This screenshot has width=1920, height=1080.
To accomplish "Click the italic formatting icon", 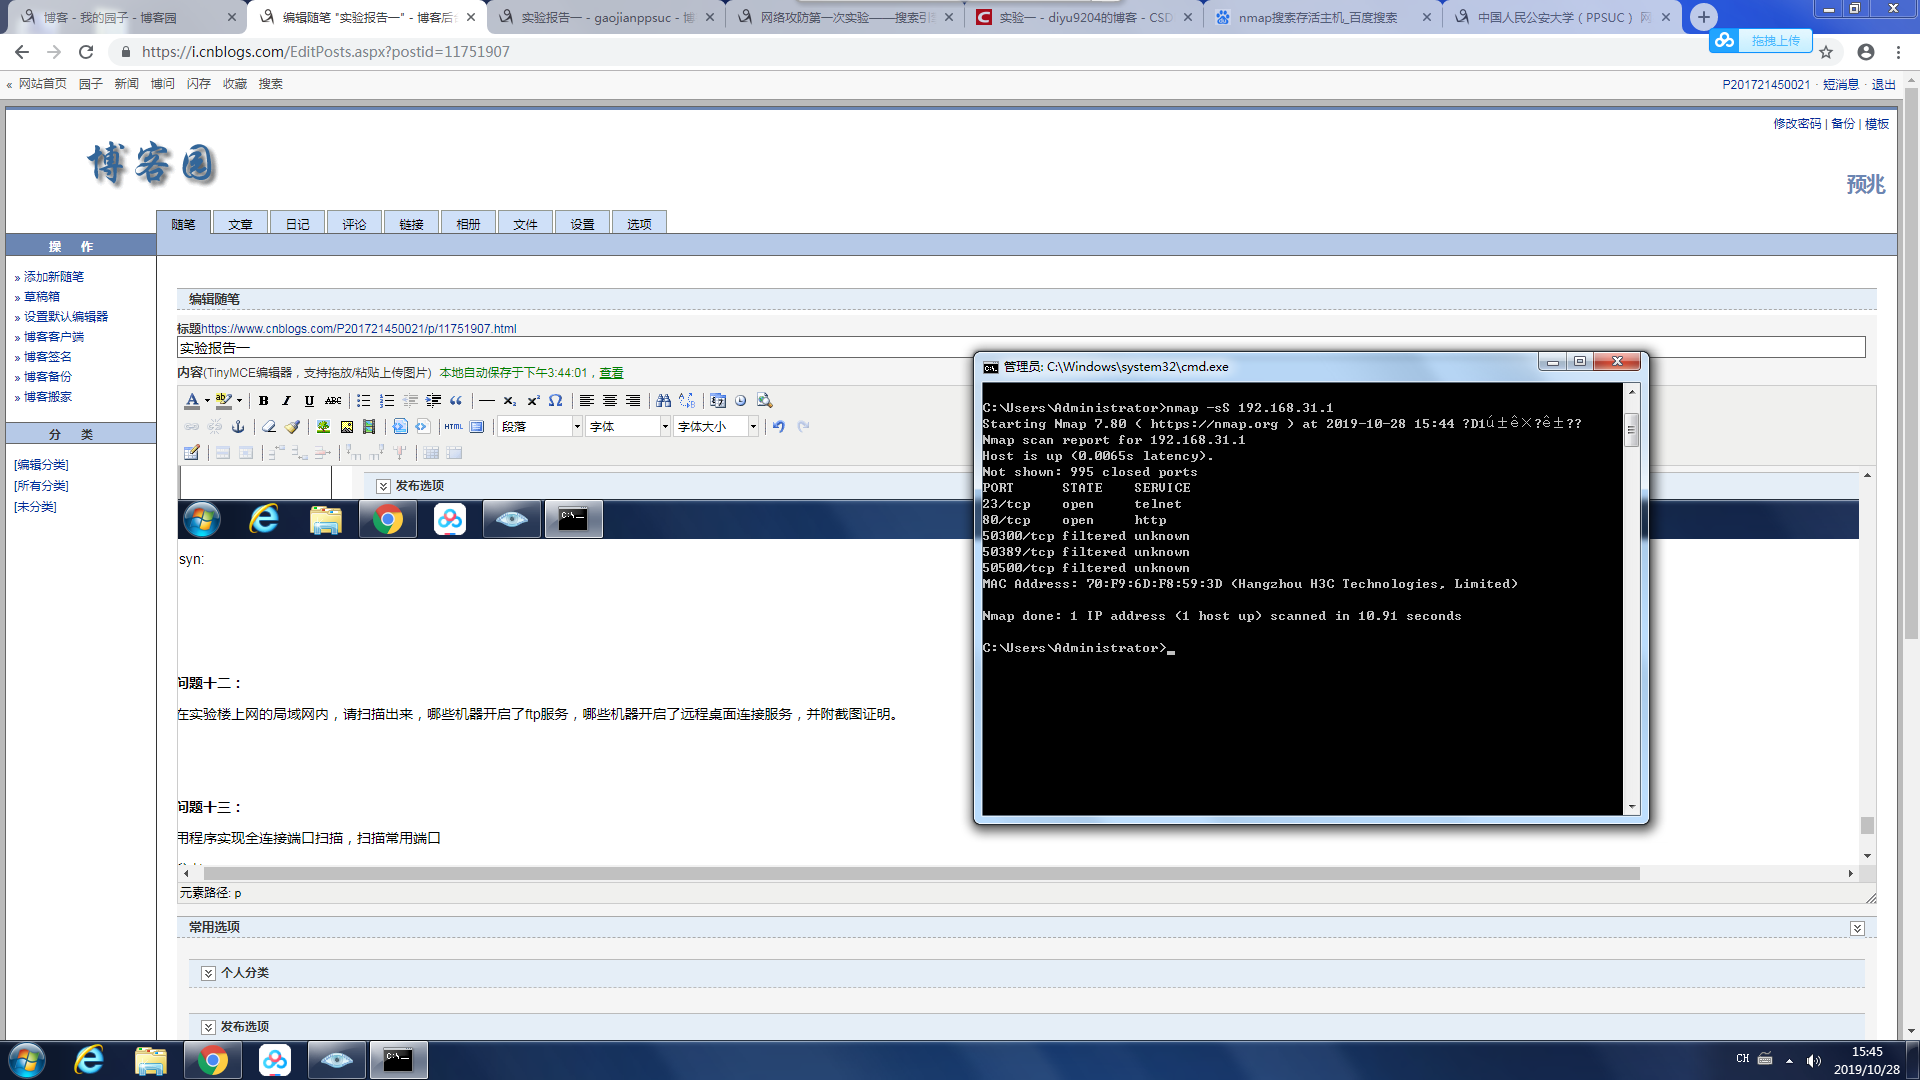I will pyautogui.click(x=286, y=401).
